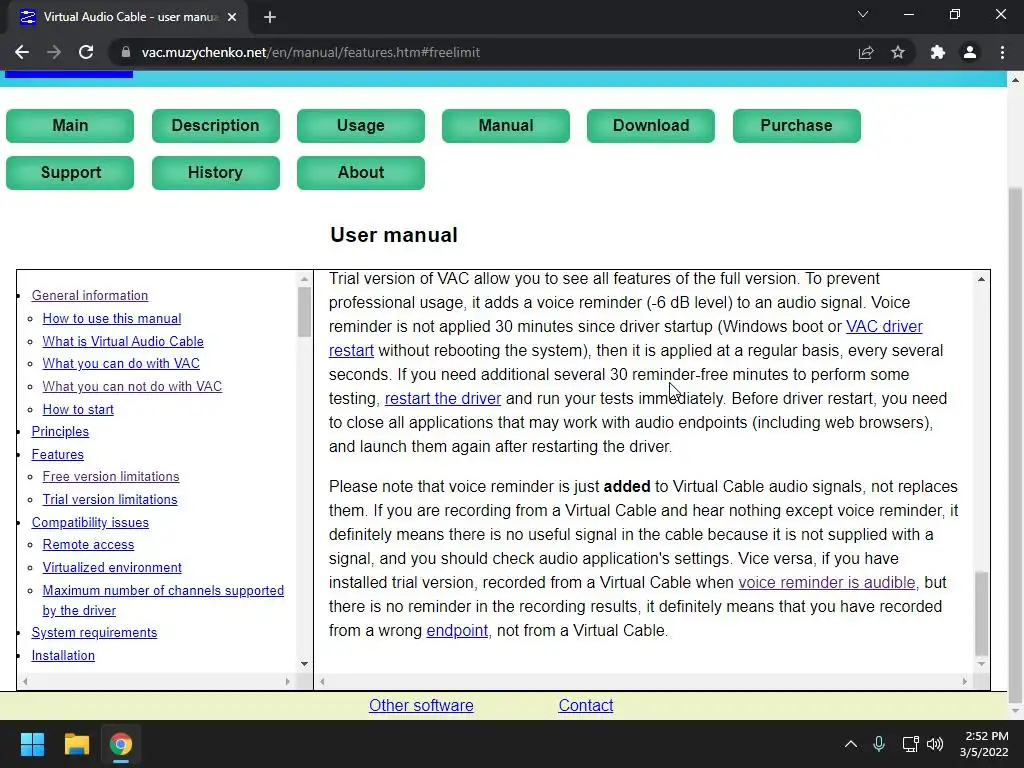Open the volume tray icon
This screenshot has height=768, width=1024.
pos(935,744)
